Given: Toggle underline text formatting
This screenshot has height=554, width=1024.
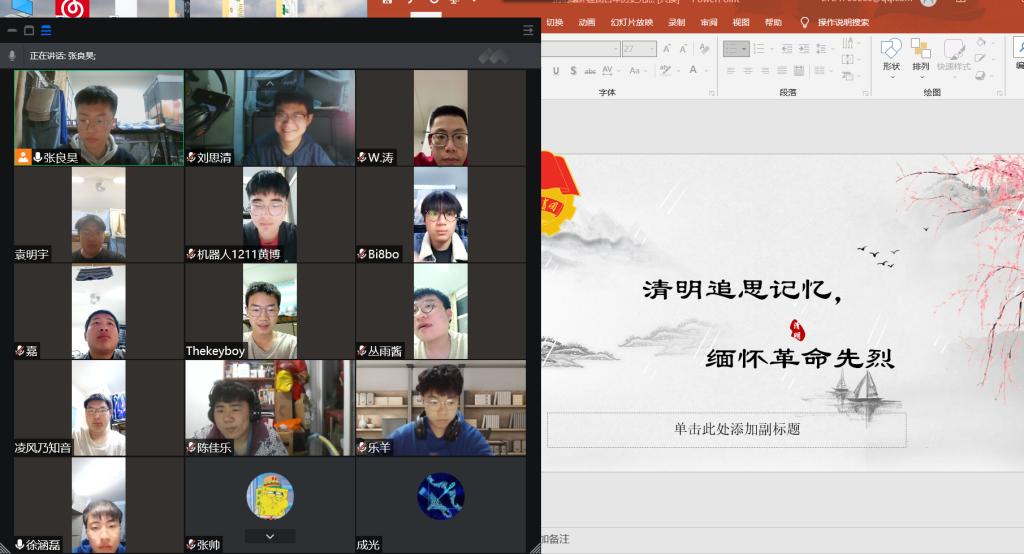Looking at the screenshot, I should click(x=555, y=71).
